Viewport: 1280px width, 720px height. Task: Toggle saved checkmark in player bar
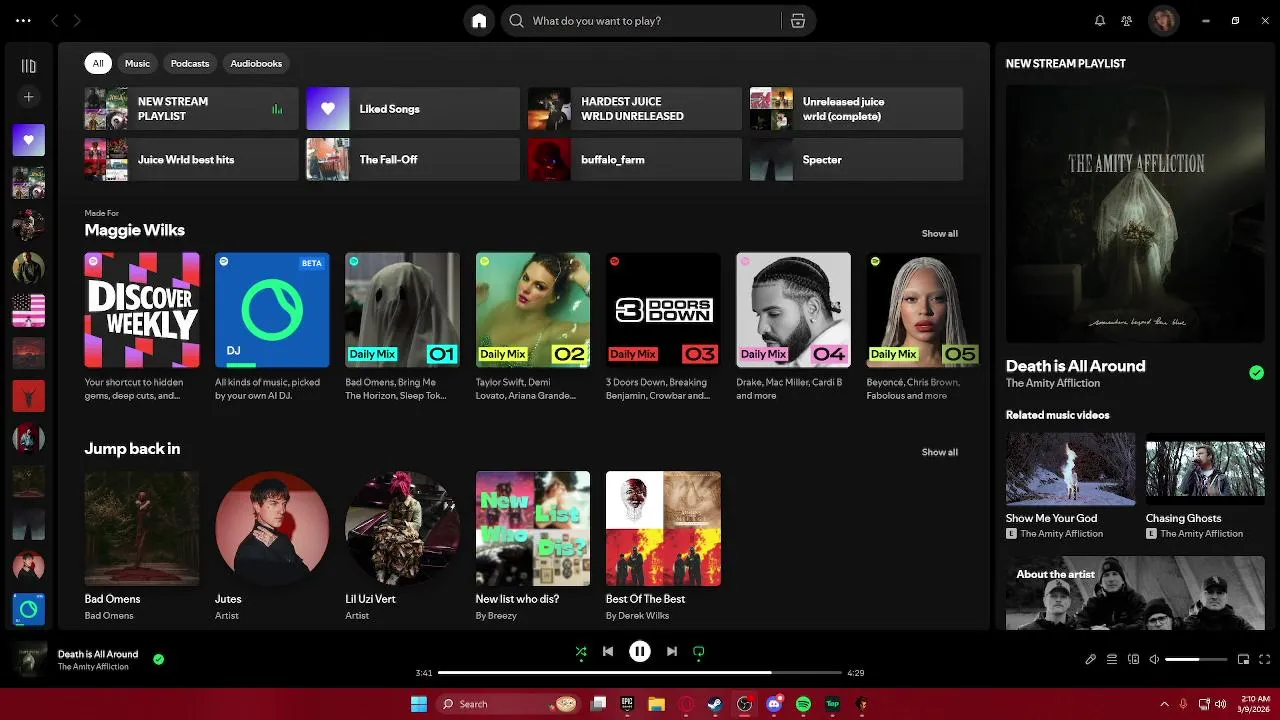click(x=158, y=659)
